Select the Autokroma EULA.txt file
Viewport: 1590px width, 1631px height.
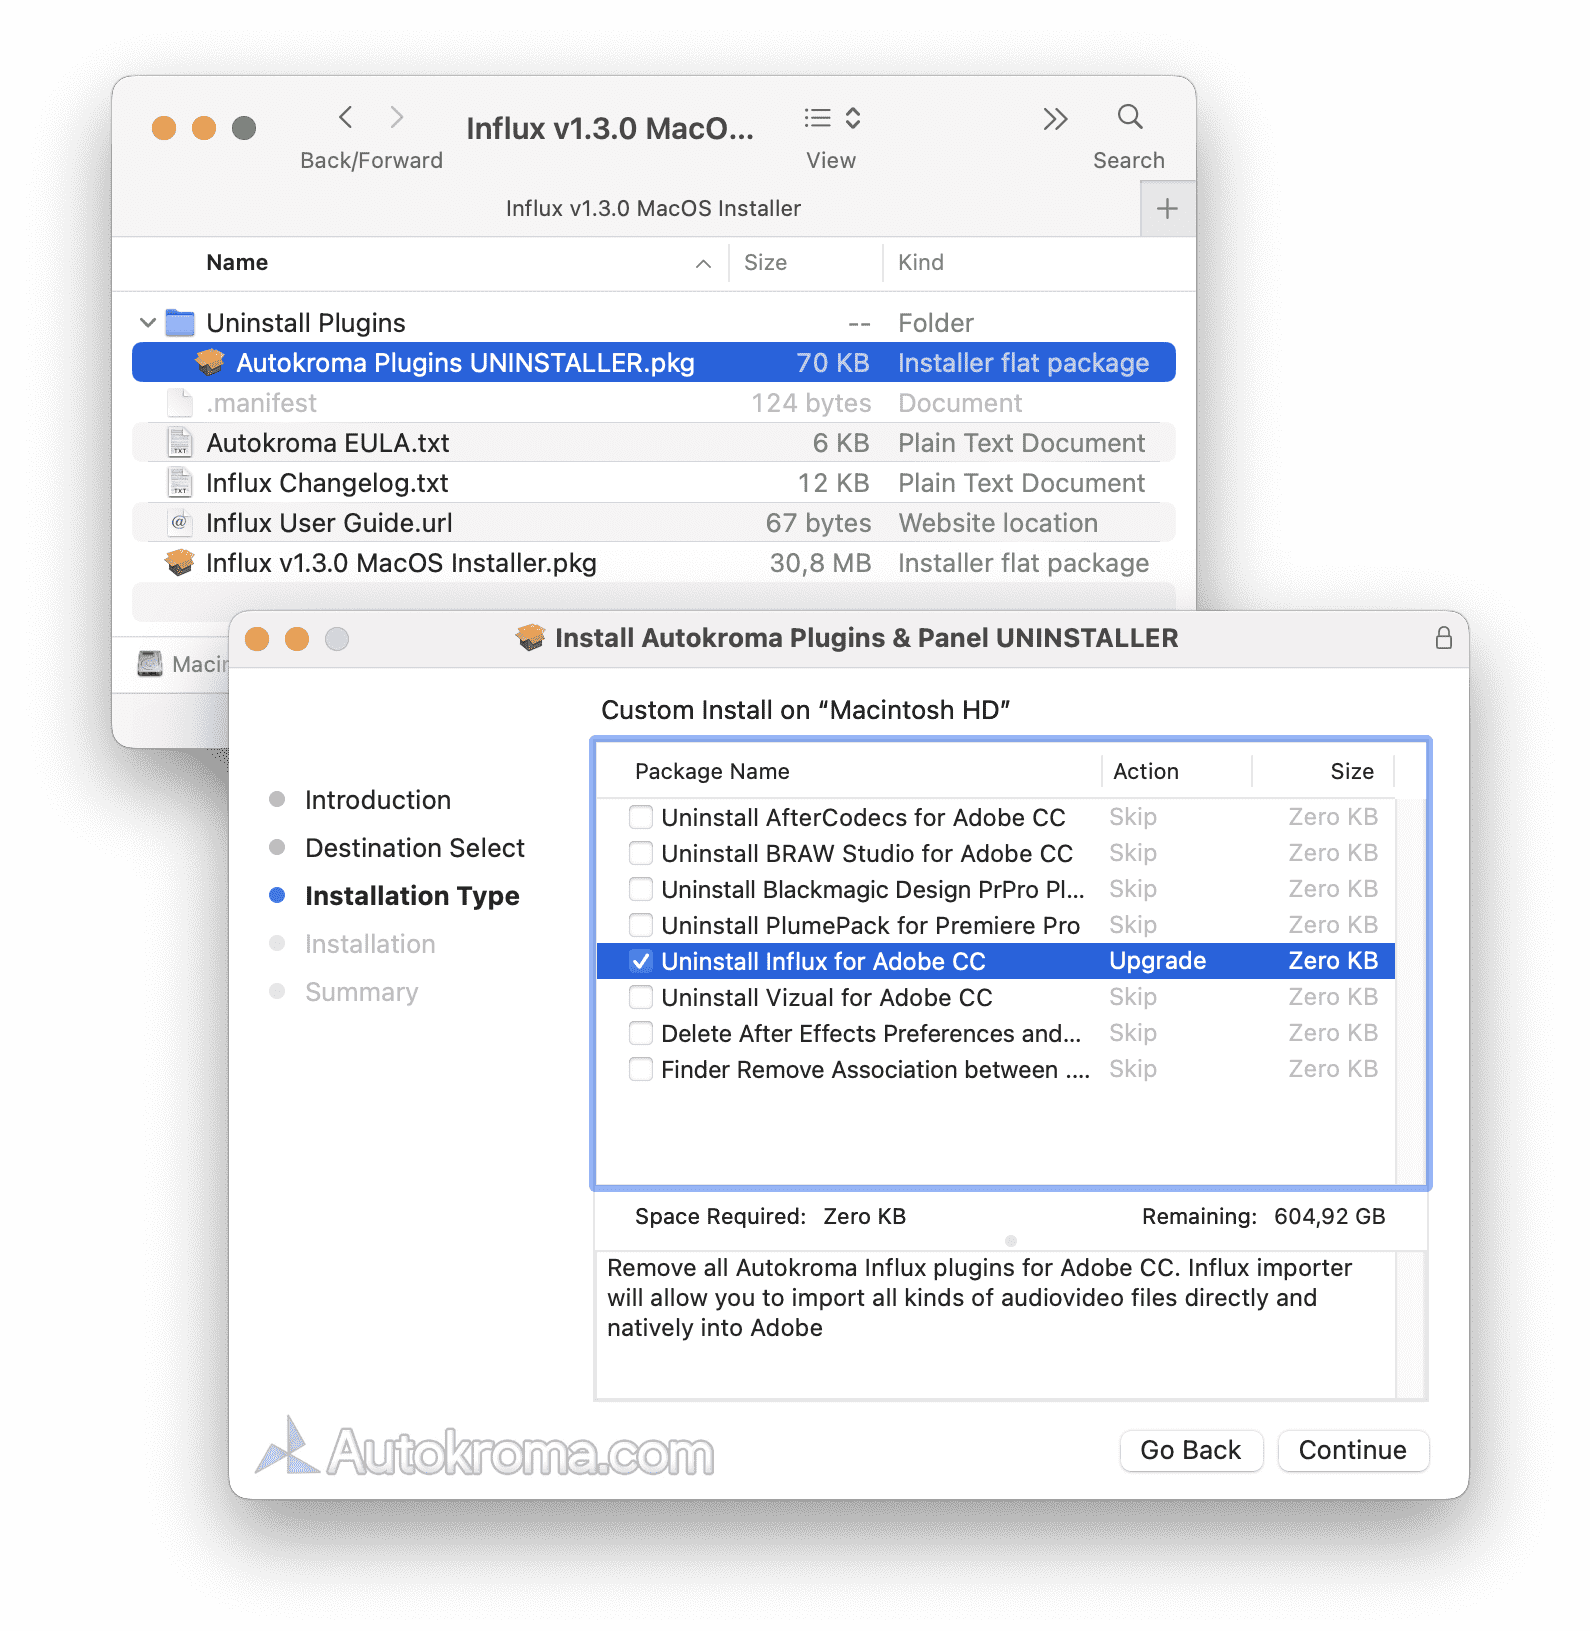click(x=327, y=443)
